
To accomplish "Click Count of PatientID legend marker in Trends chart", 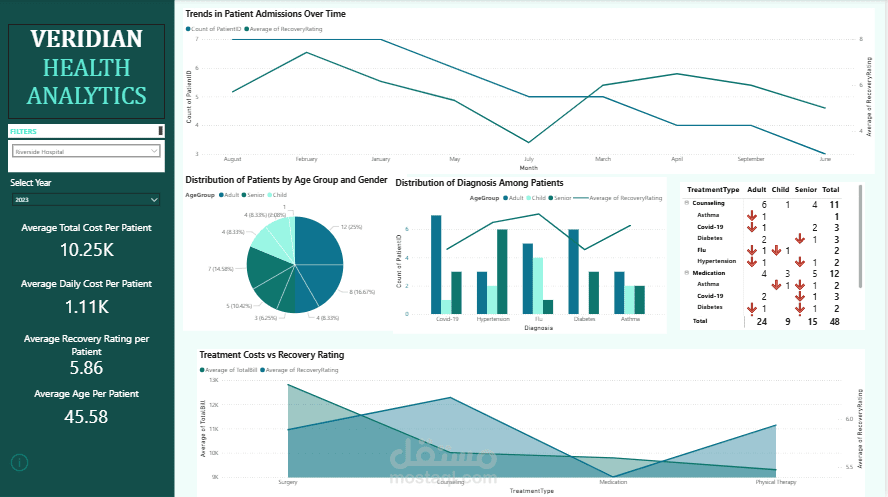I will pos(188,29).
